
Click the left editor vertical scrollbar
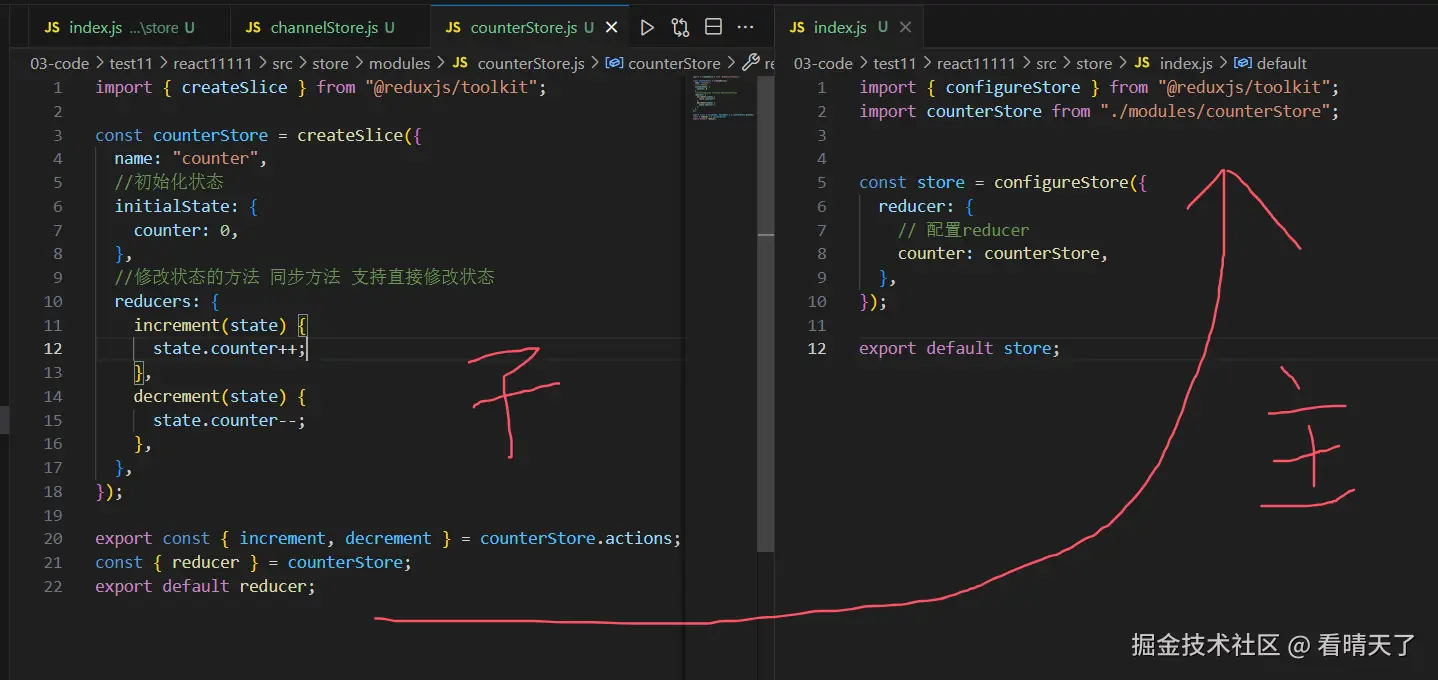pyautogui.click(x=766, y=314)
